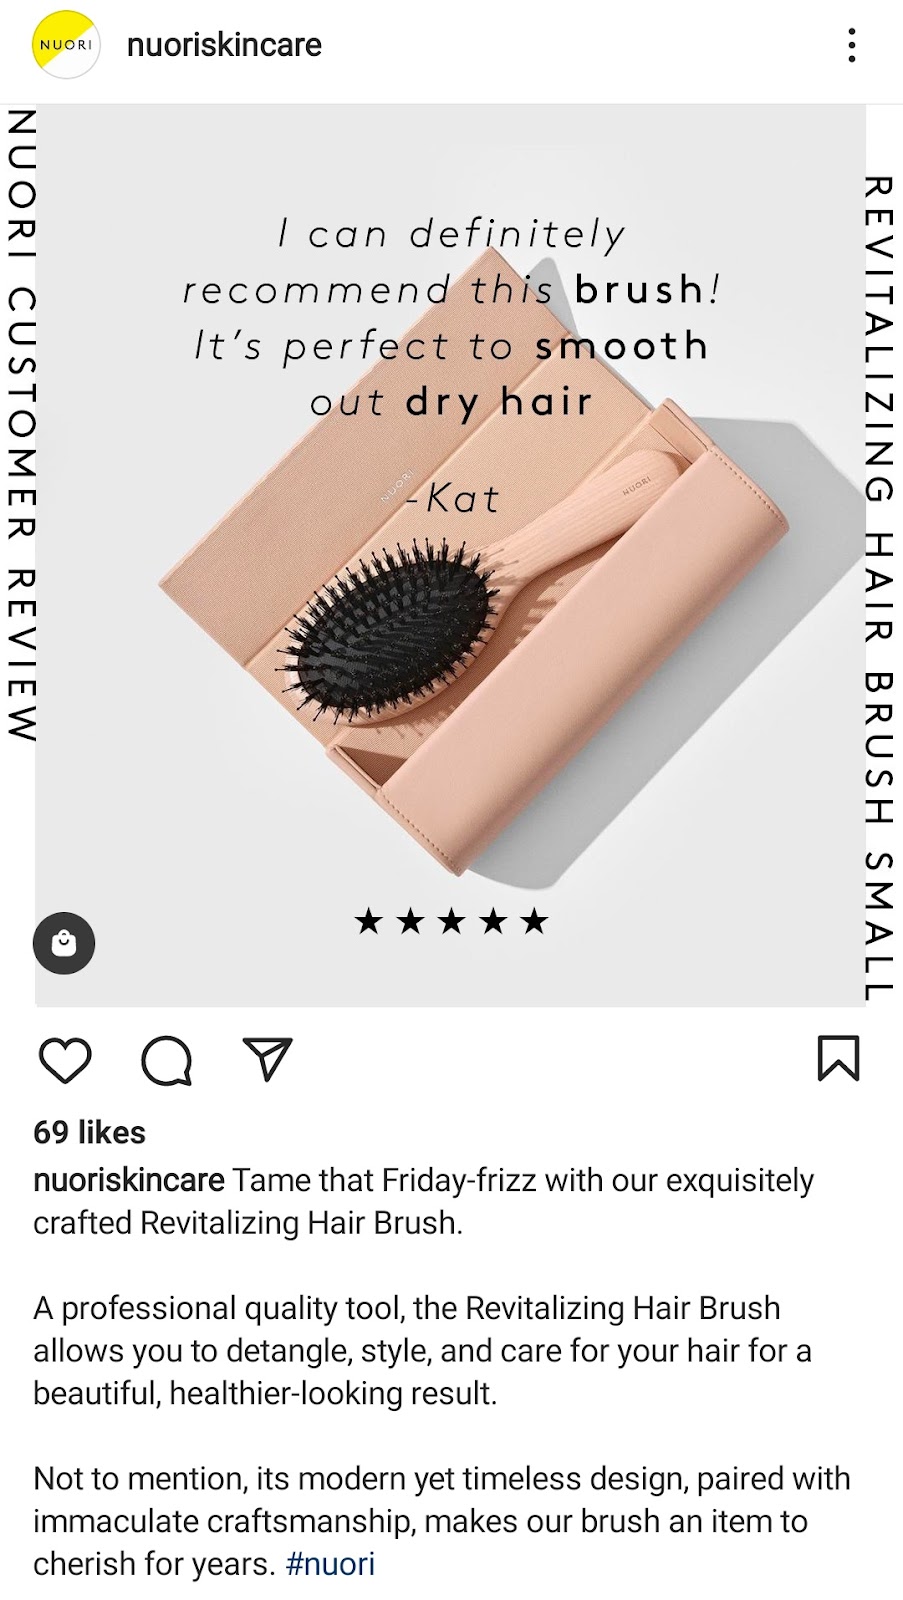The image size is (903, 1600).
Task: Save post with bookmark icon
Action: point(838,1058)
